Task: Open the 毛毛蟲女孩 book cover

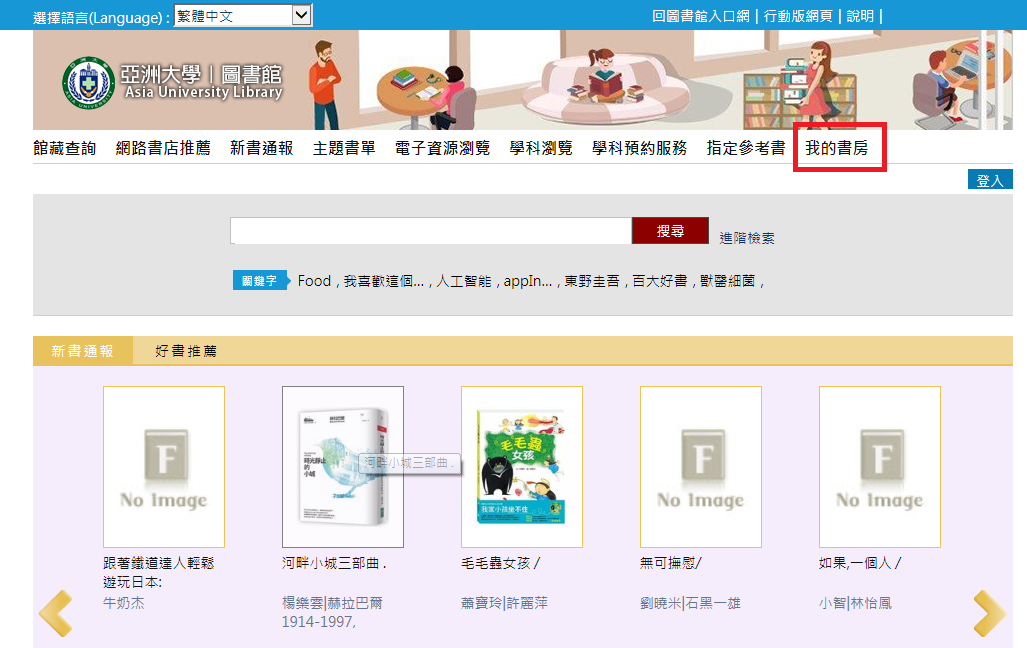Action: pyautogui.click(x=521, y=467)
